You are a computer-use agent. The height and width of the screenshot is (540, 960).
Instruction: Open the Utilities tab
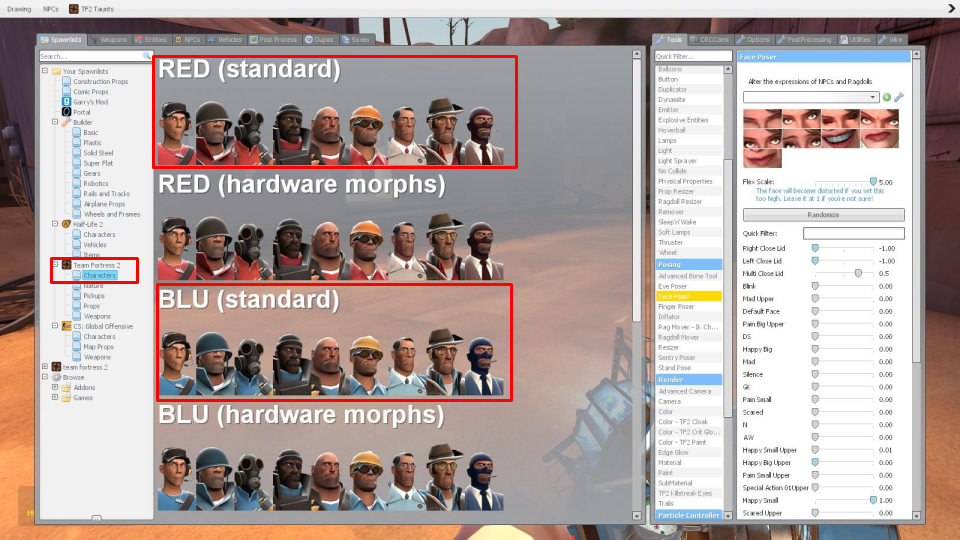pos(855,40)
